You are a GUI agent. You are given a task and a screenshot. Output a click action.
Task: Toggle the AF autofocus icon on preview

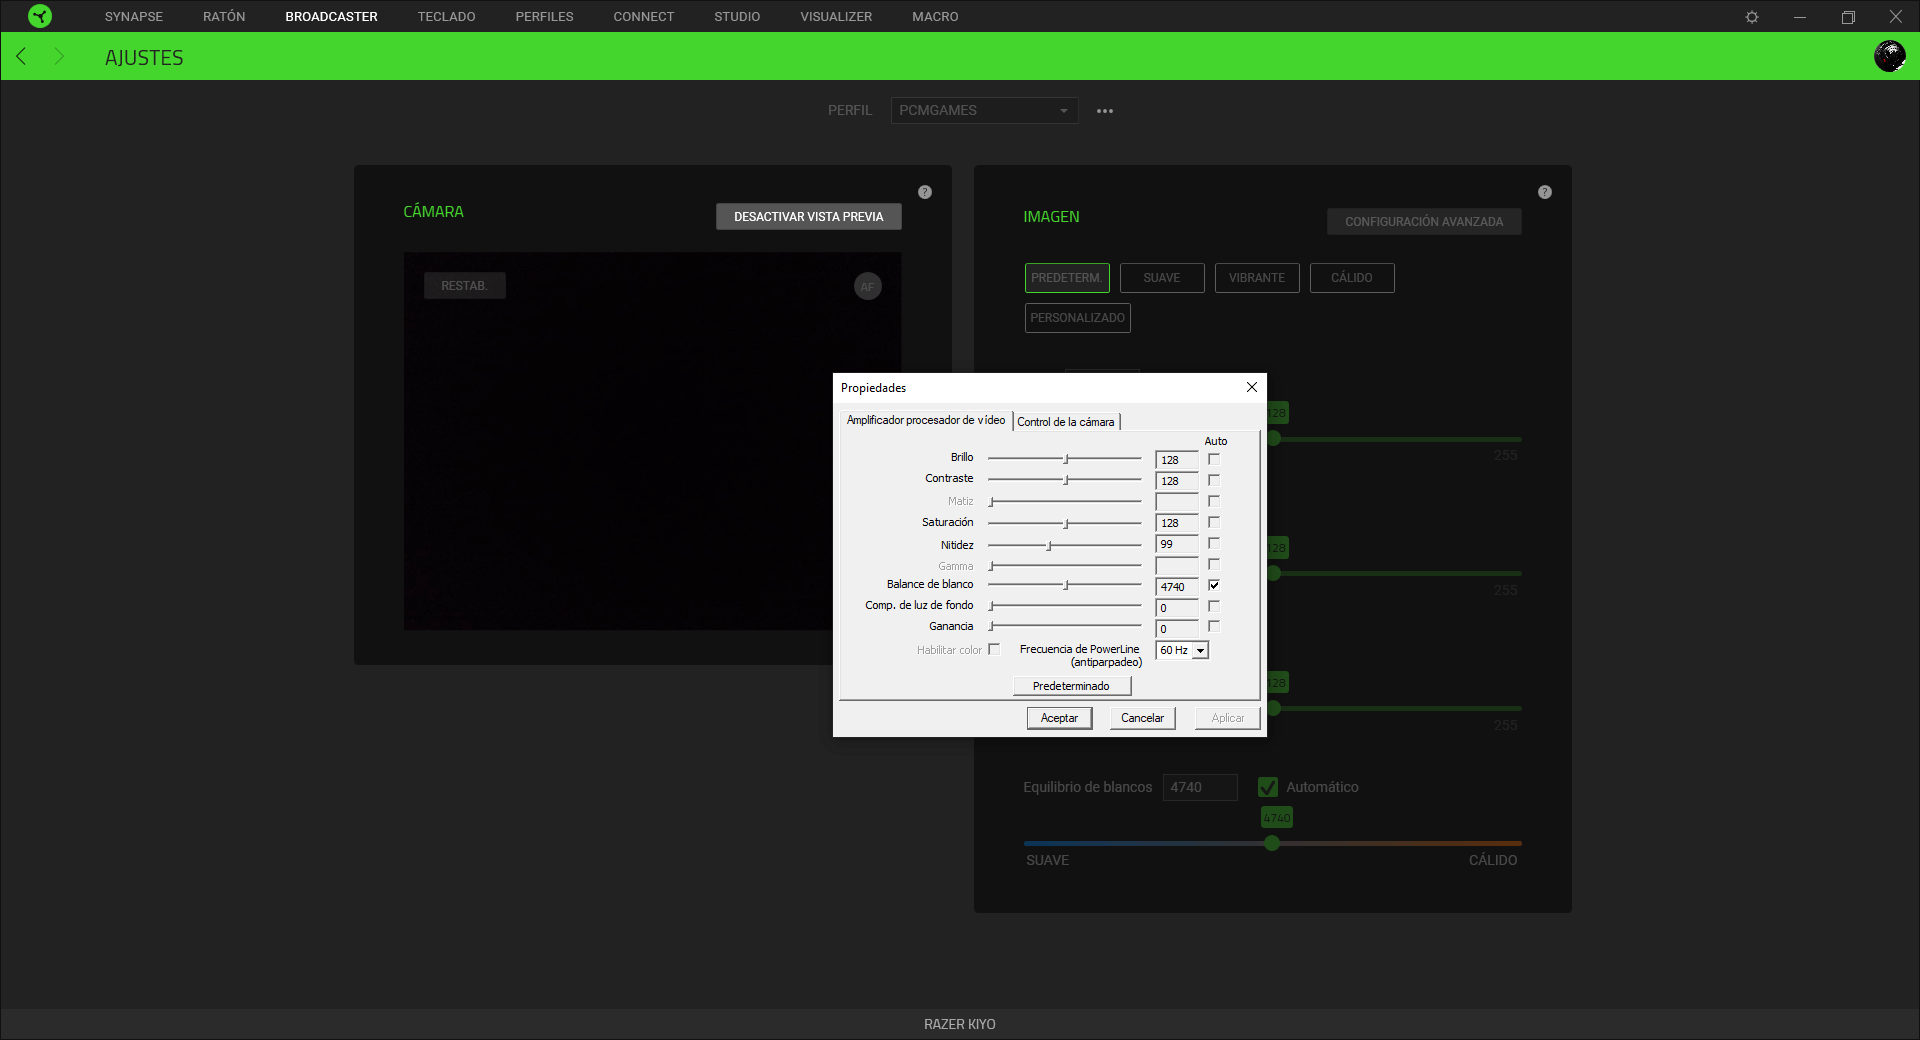pyautogui.click(x=868, y=287)
